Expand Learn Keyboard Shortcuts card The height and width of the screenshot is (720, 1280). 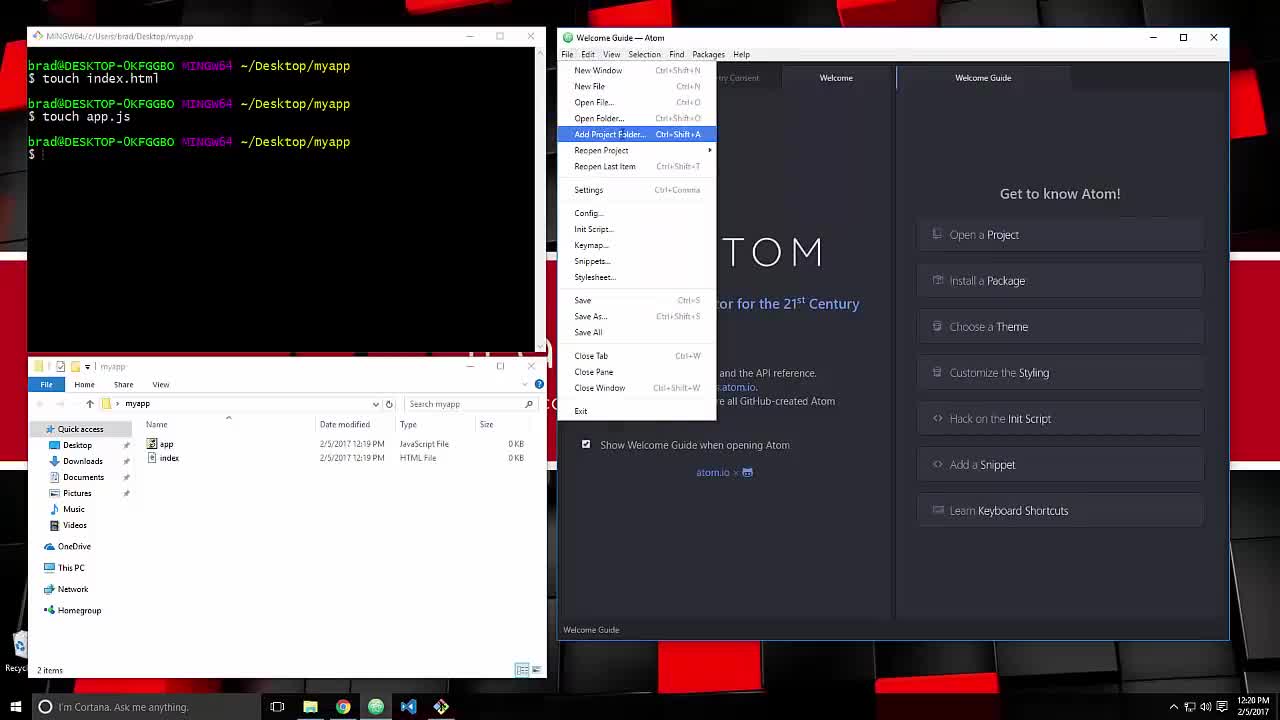1060,511
